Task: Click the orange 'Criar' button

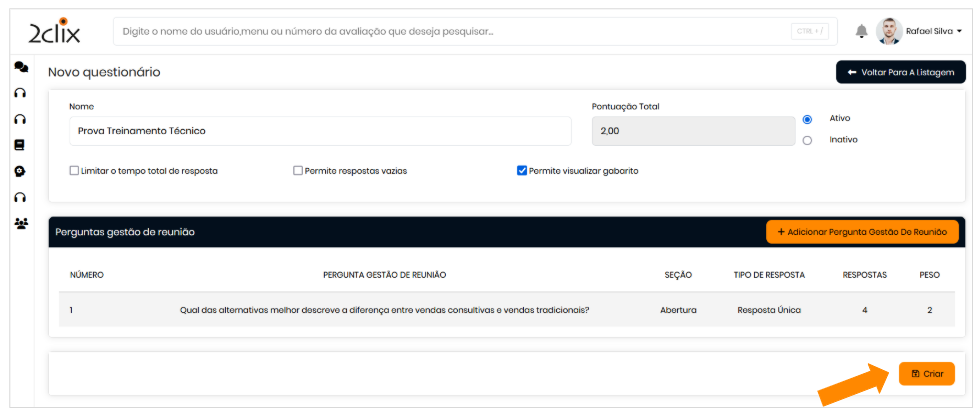Action: (926, 373)
